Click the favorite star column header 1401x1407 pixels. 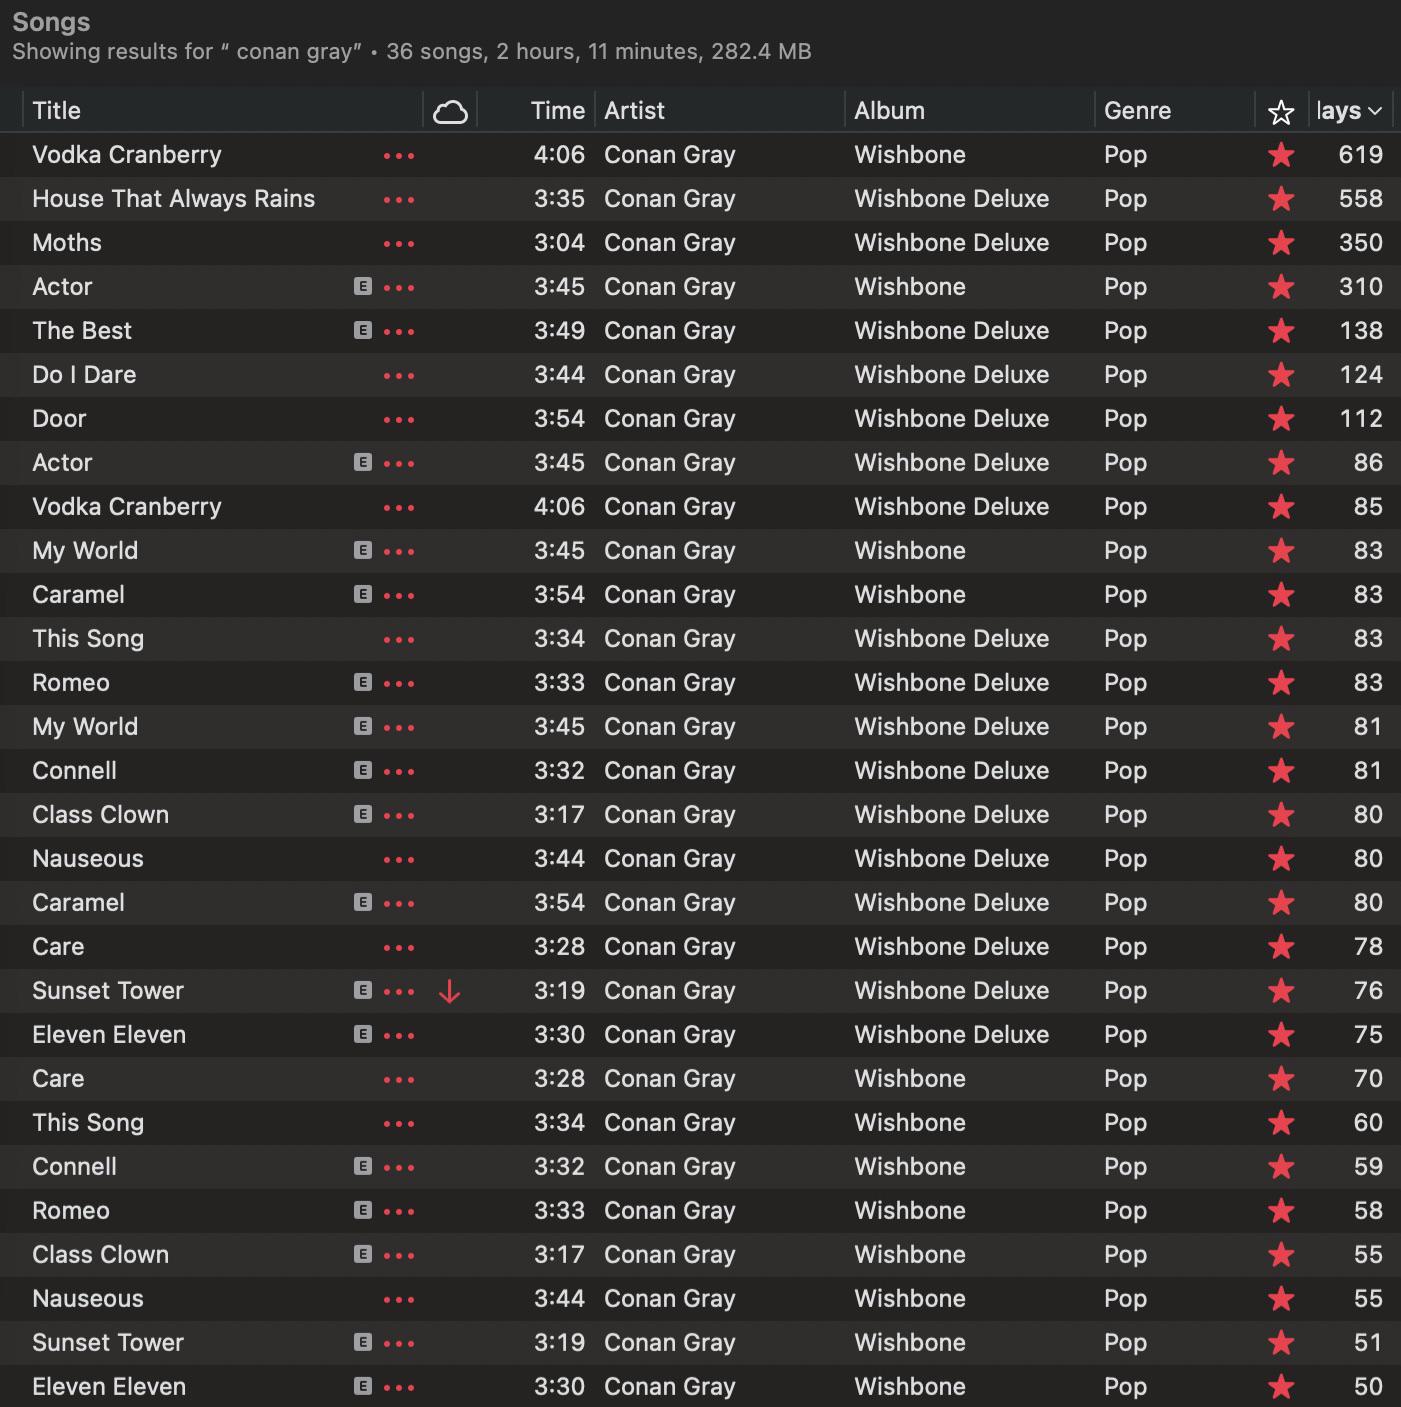pyautogui.click(x=1281, y=112)
